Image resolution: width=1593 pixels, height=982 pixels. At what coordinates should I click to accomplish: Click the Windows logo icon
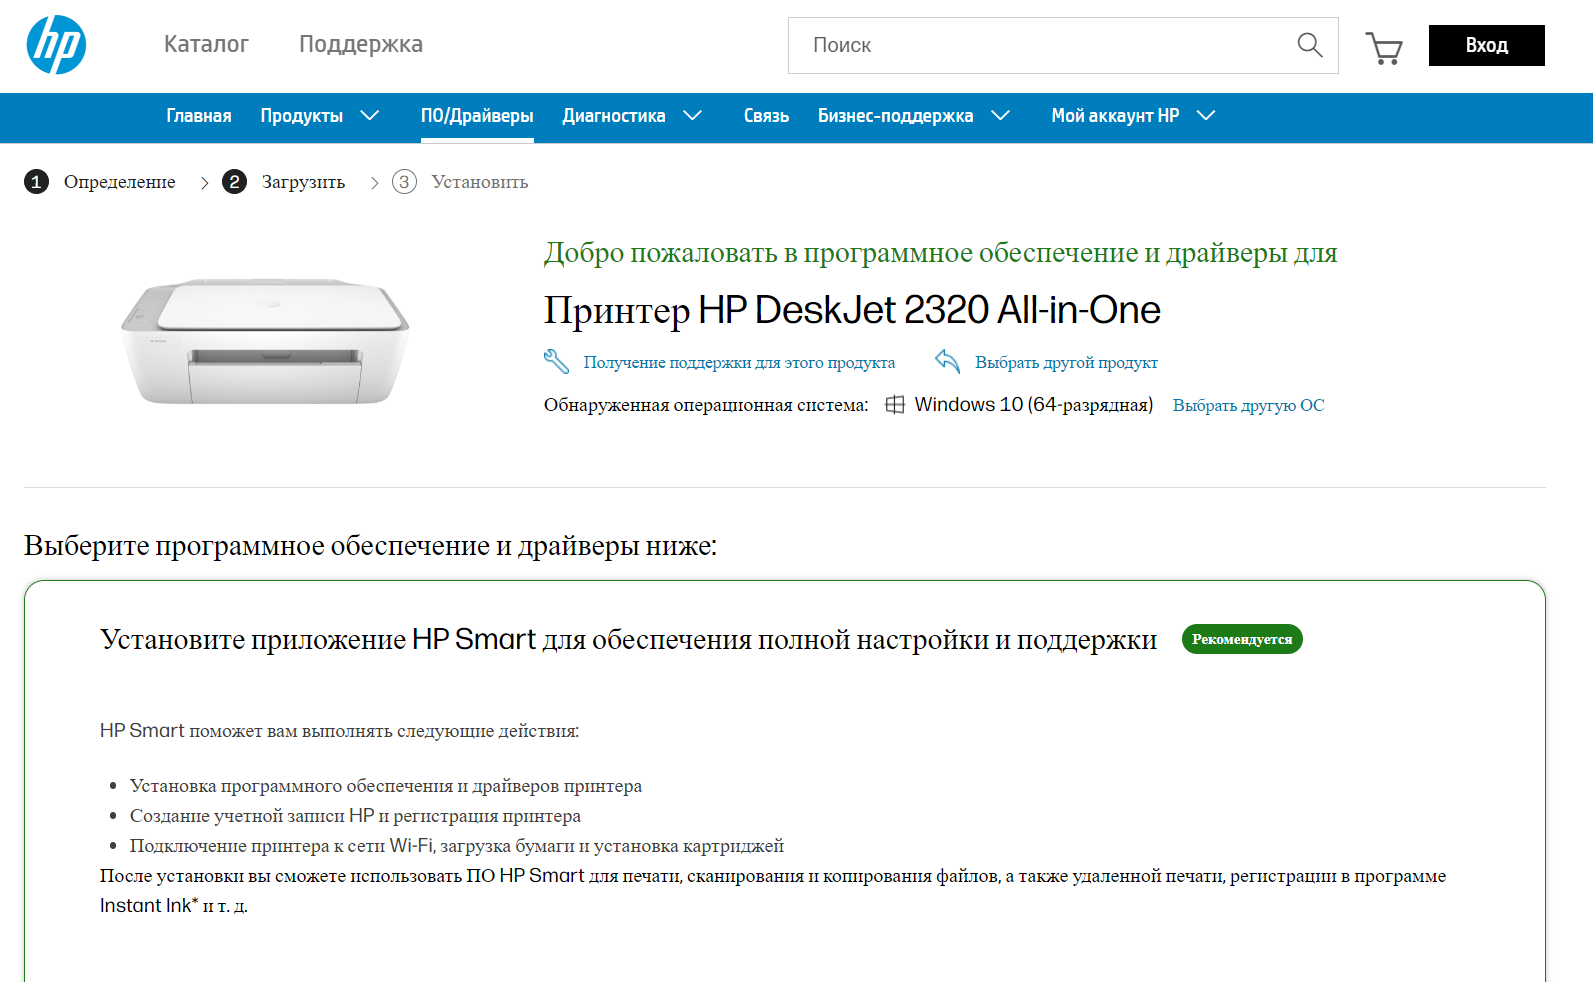tap(895, 404)
